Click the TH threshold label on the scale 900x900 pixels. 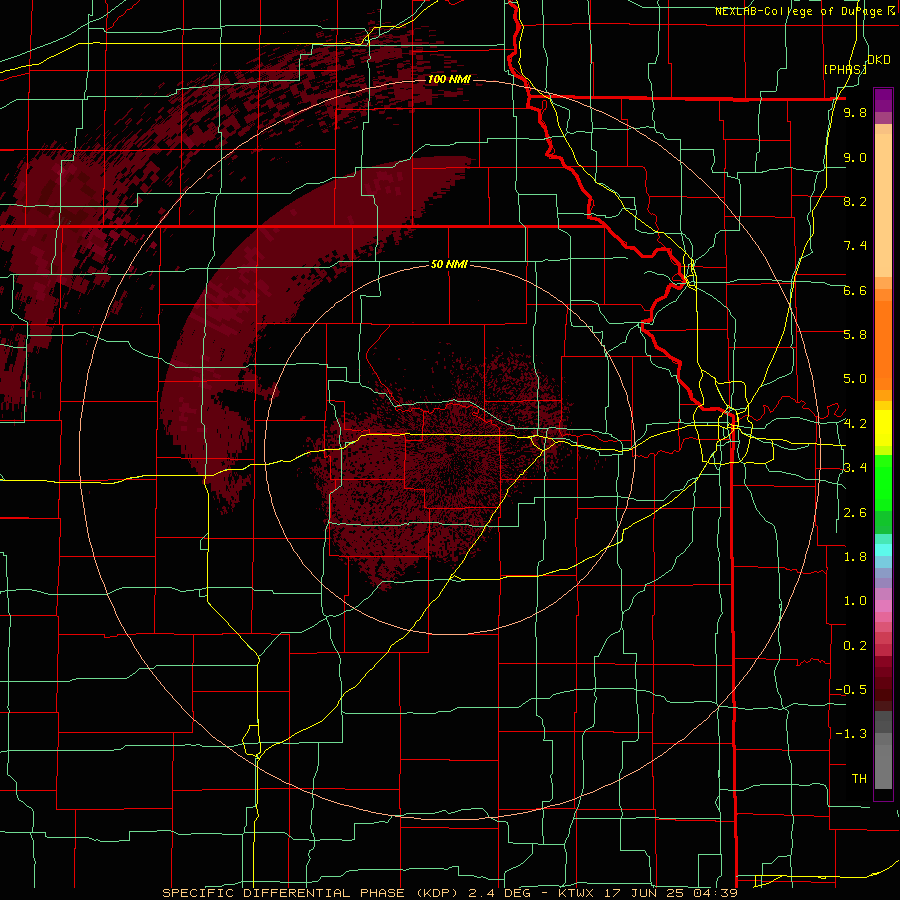pos(859,779)
